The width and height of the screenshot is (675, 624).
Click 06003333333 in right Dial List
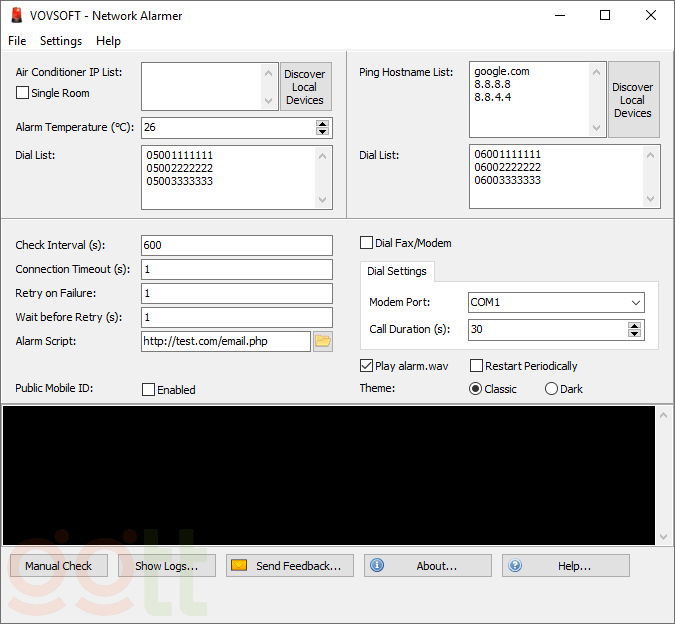tap(508, 180)
